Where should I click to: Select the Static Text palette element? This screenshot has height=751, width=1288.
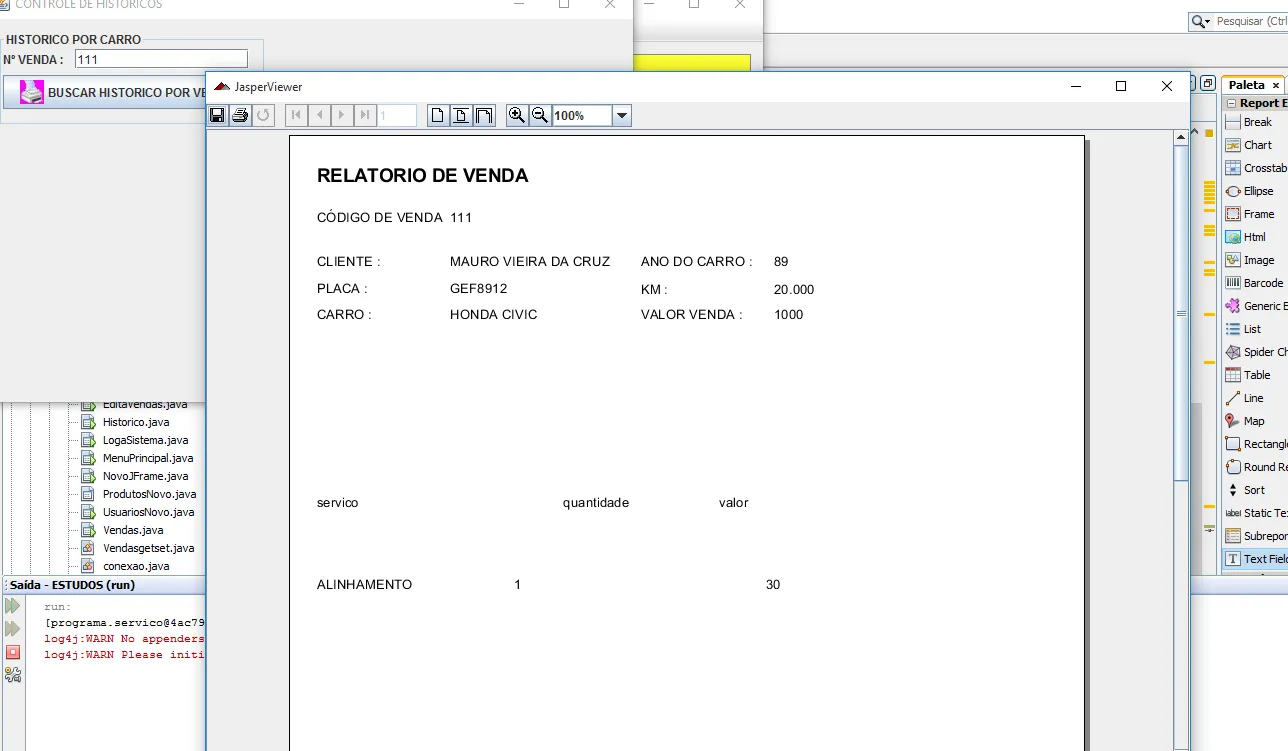1257,513
